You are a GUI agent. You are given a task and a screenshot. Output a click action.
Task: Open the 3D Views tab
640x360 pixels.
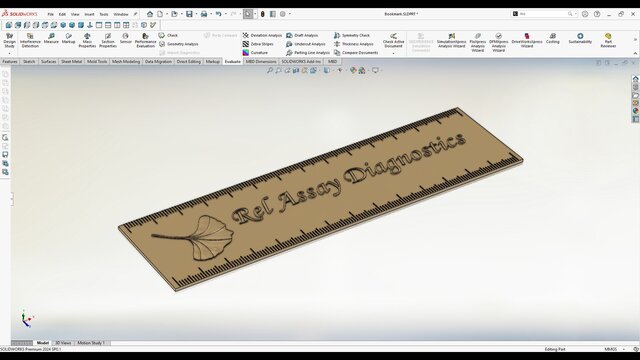pyautogui.click(x=63, y=343)
